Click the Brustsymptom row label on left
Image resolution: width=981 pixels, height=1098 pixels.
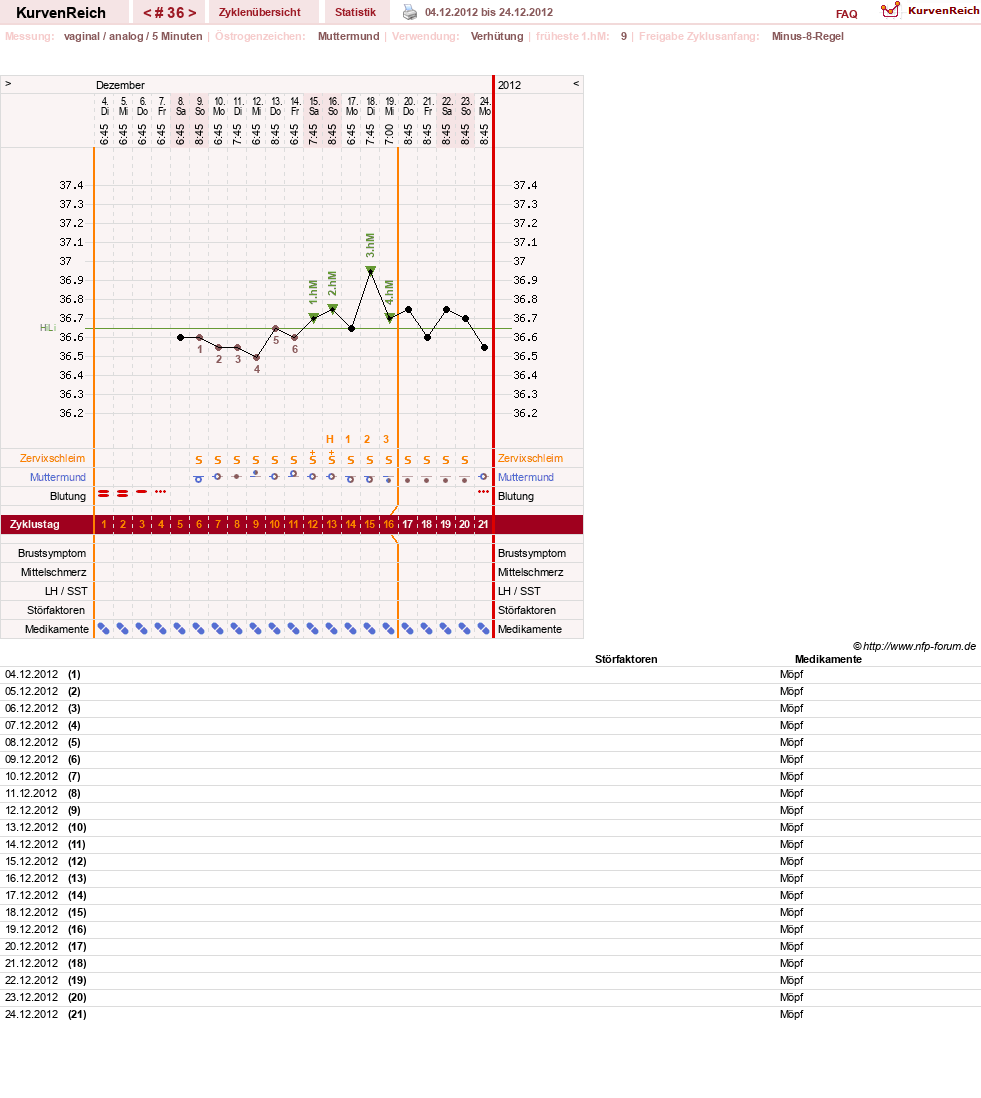(x=52, y=553)
